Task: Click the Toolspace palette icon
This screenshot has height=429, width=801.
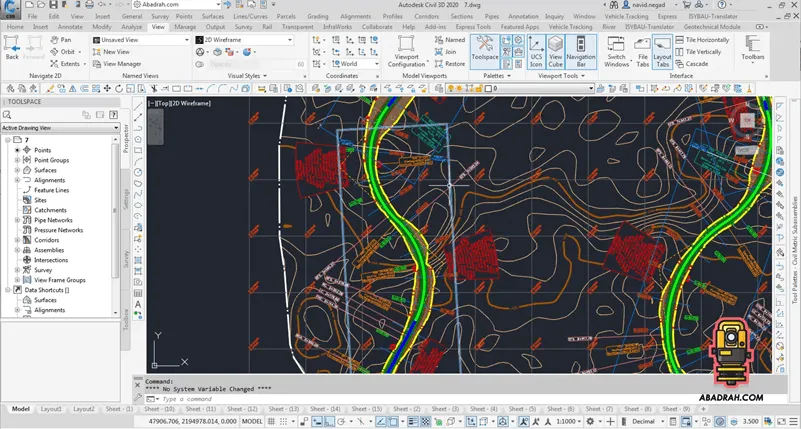Action: coord(486,50)
